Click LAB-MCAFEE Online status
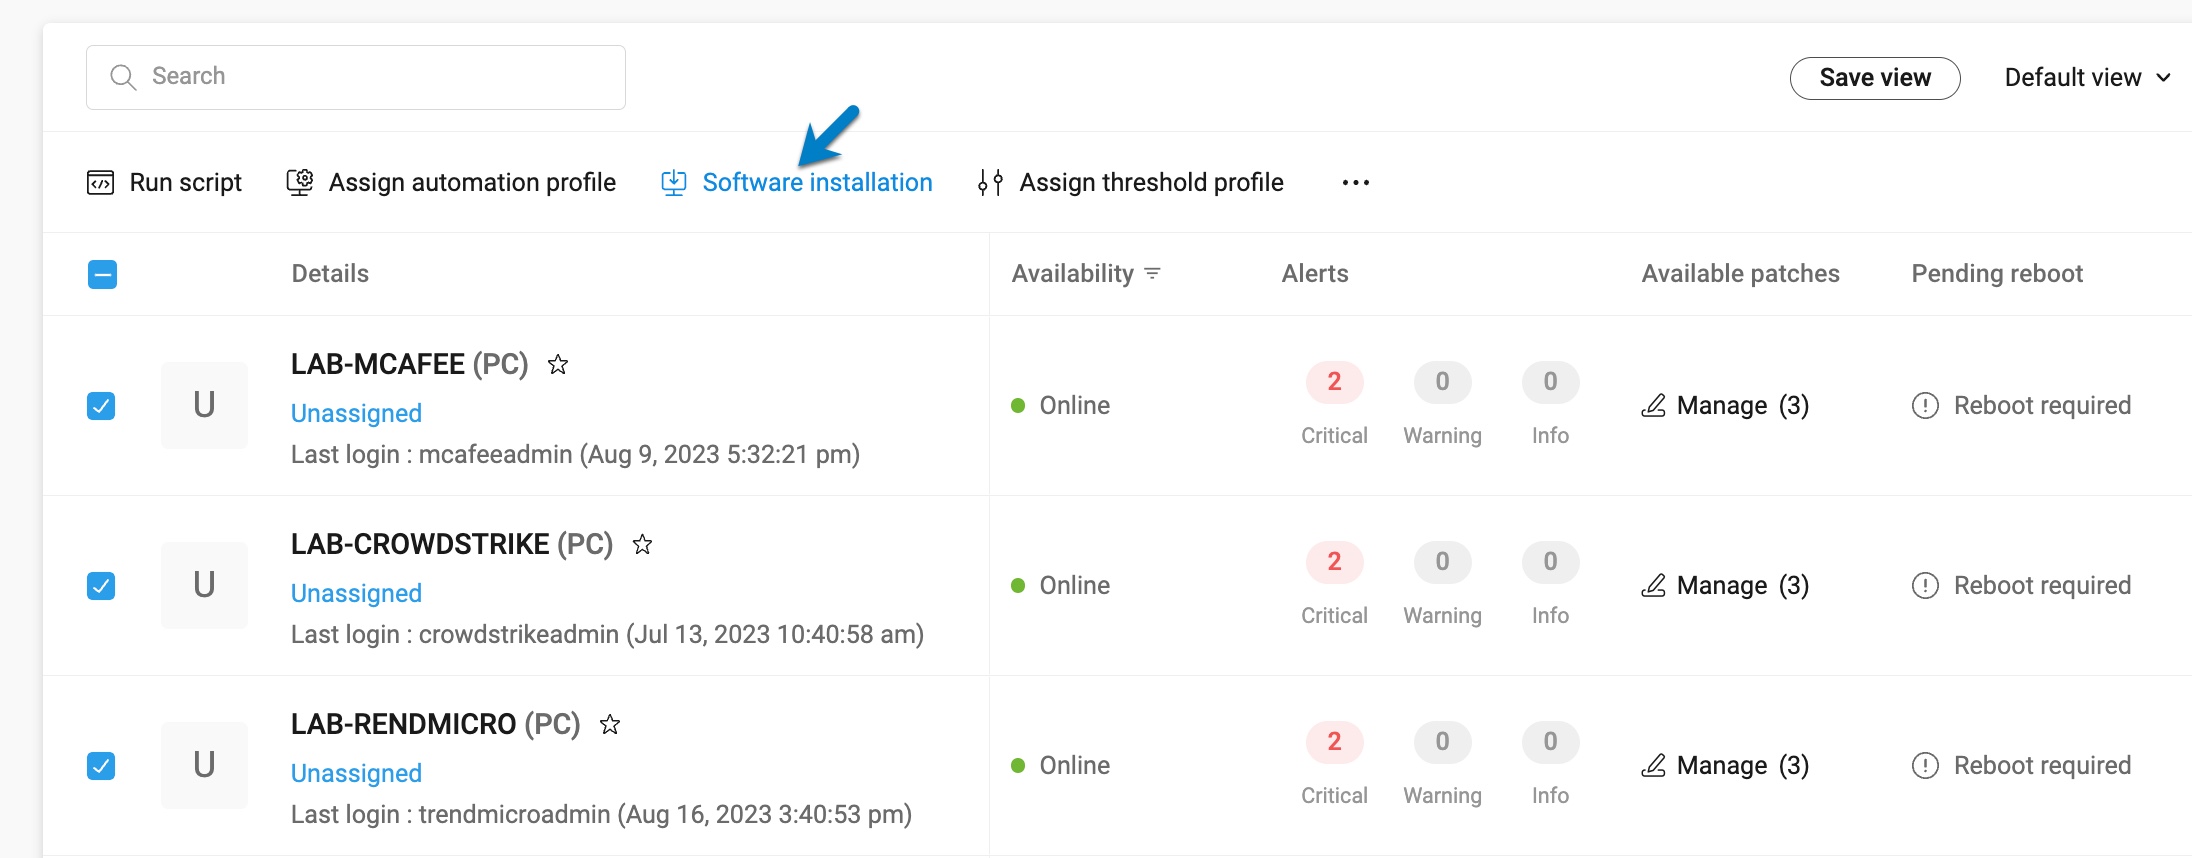Viewport: 2192px width, 858px height. coord(1061,405)
